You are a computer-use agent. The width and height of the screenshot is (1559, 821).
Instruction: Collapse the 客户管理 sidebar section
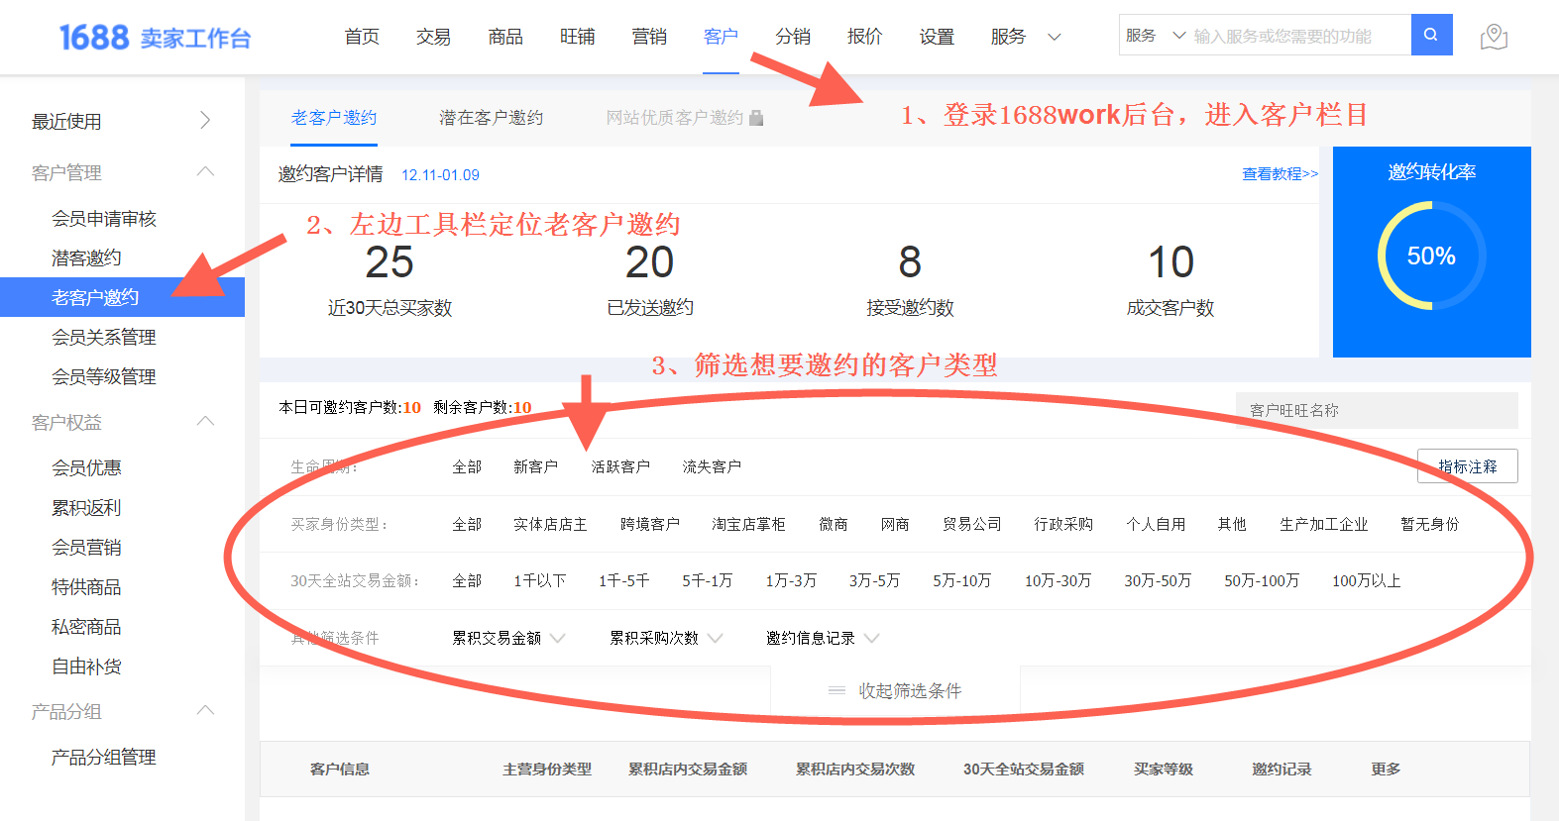pos(205,171)
